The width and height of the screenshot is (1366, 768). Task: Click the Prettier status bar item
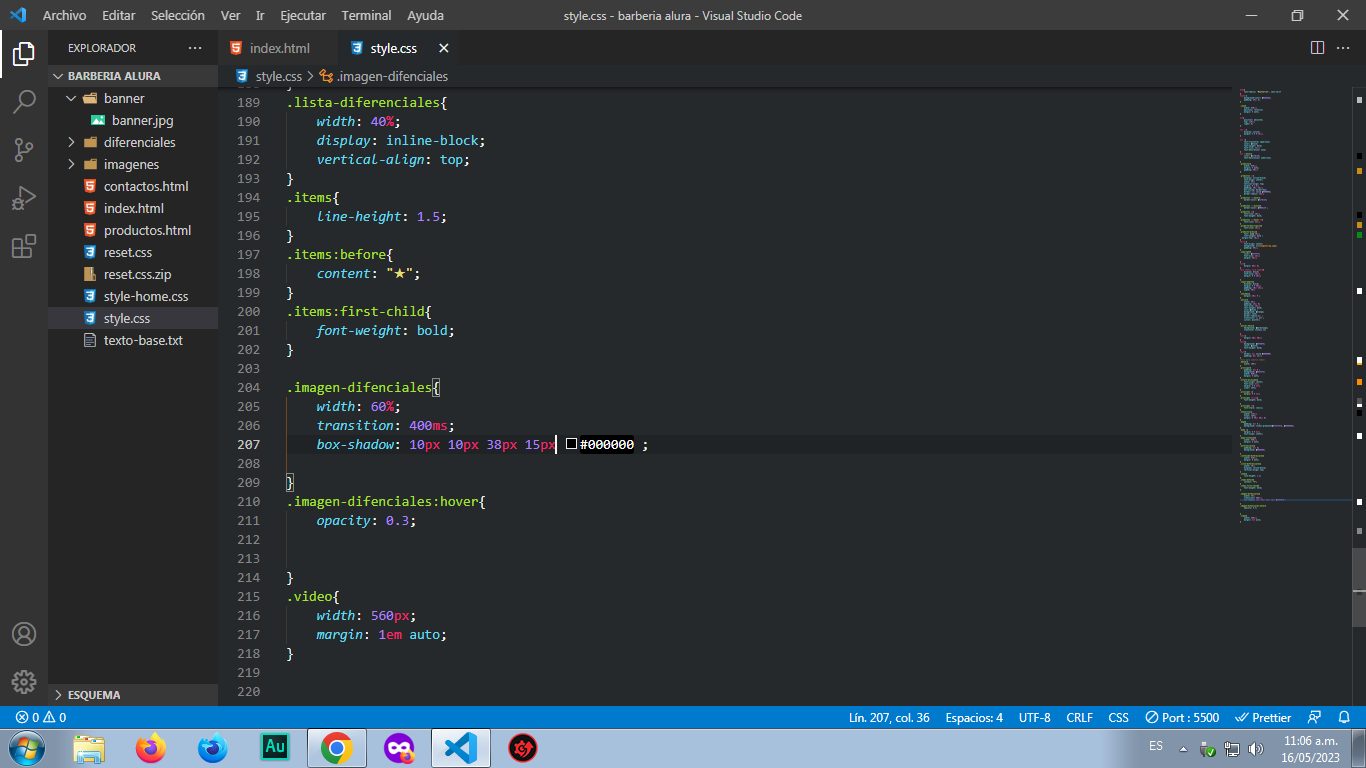[1264, 717]
